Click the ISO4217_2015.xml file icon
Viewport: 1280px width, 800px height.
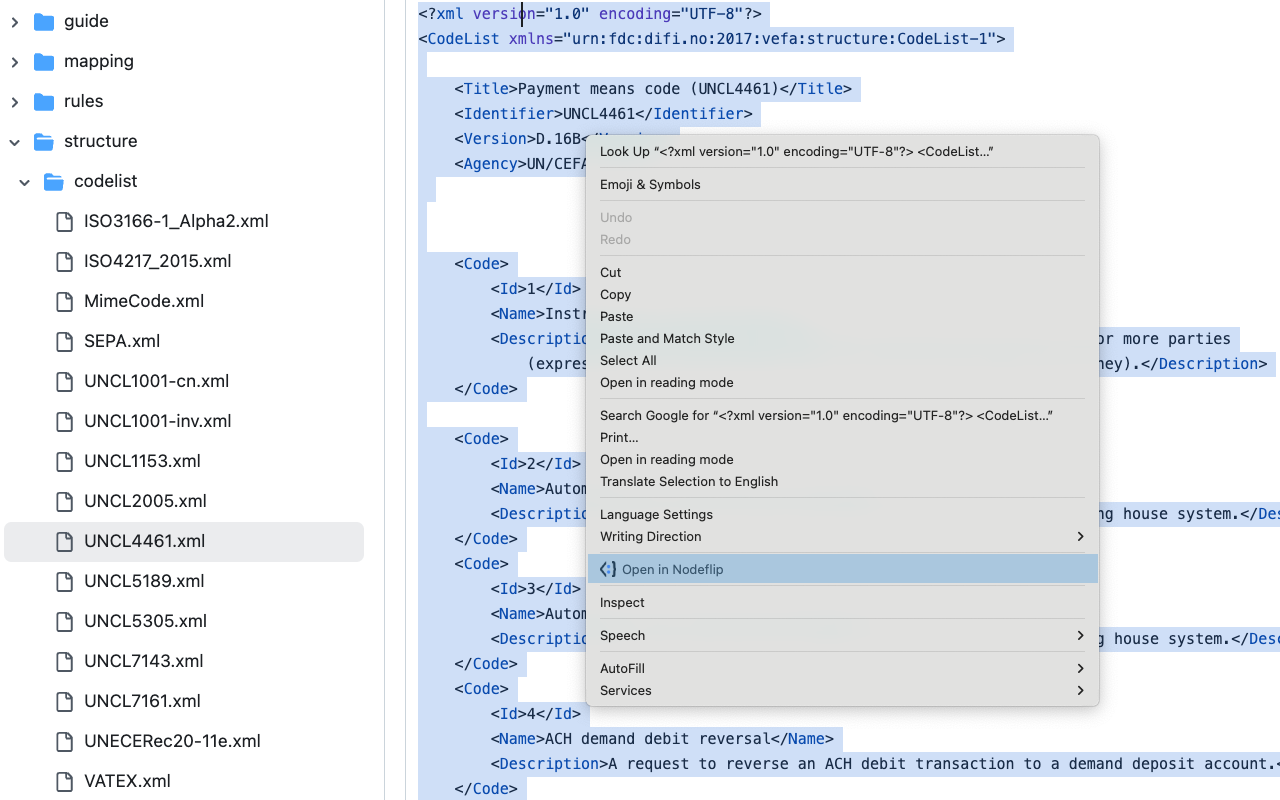(x=64, y=261)
